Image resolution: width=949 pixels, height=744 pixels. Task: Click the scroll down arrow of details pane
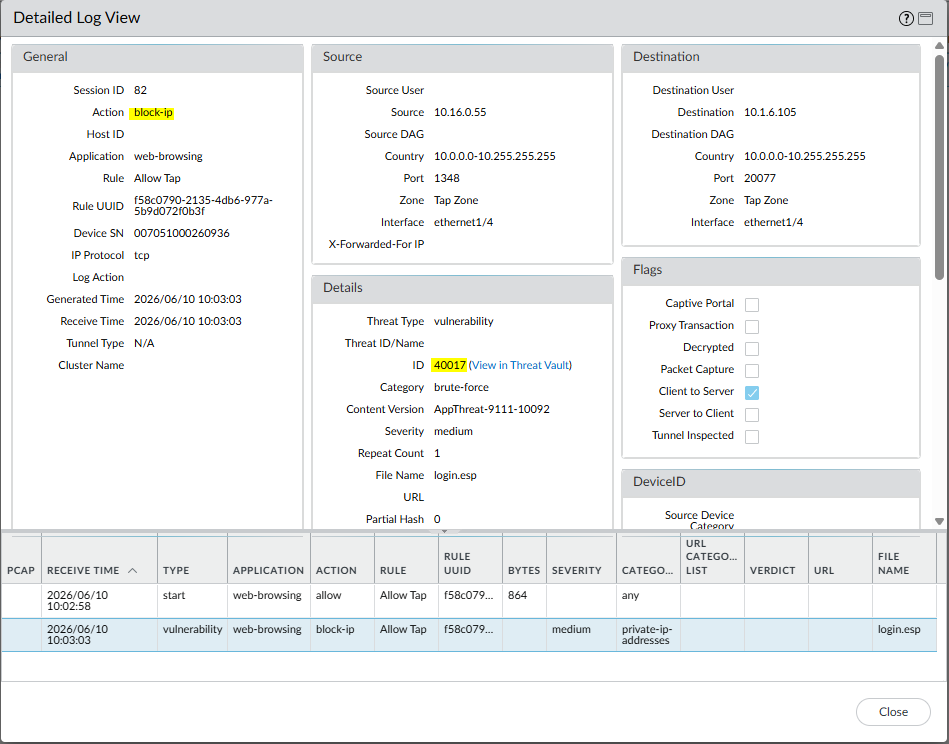[x=939, y=521]
